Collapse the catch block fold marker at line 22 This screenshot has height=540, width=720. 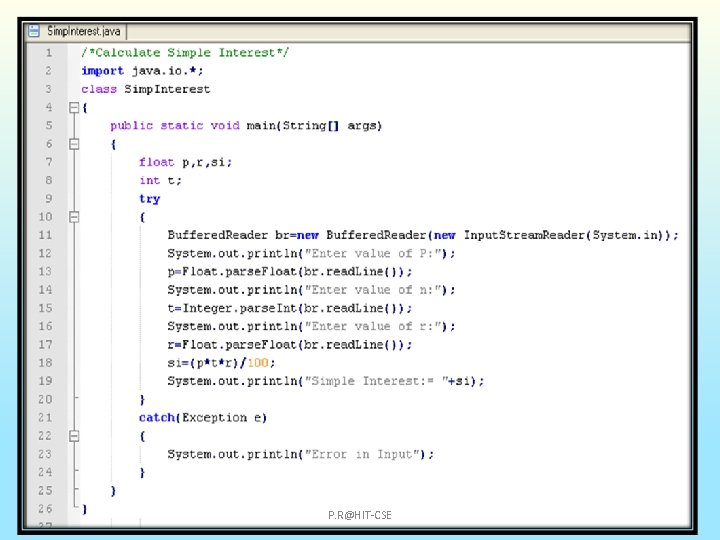(74, 436)
